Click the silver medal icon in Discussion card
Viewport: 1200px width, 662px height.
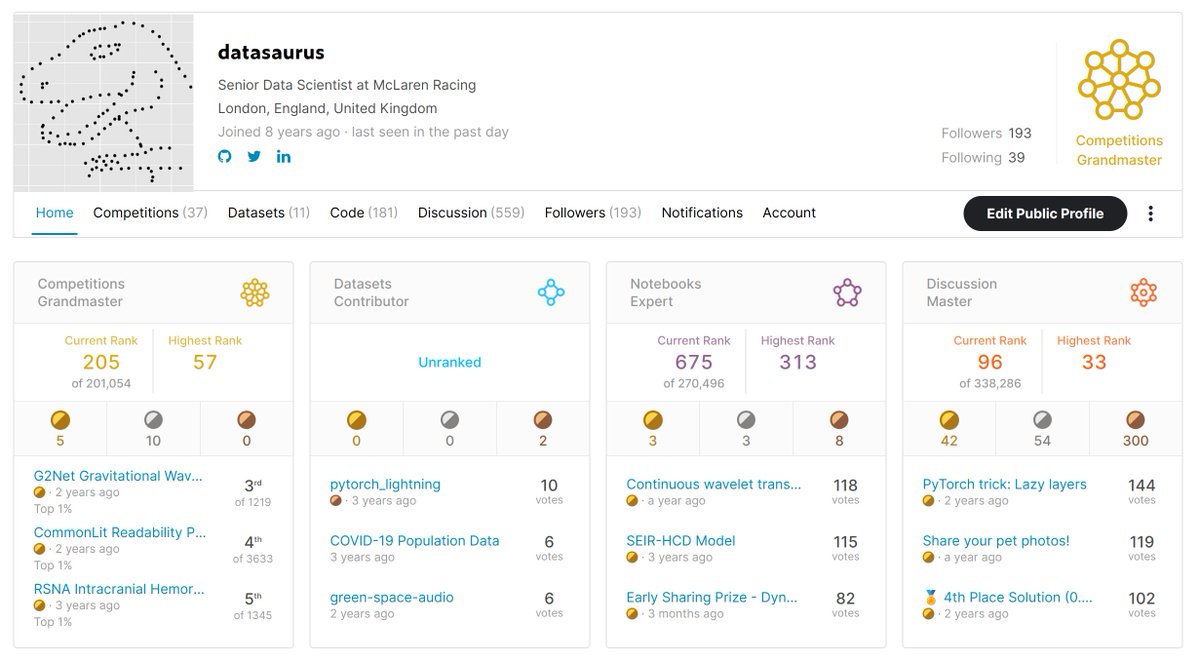pos(1042,419)
